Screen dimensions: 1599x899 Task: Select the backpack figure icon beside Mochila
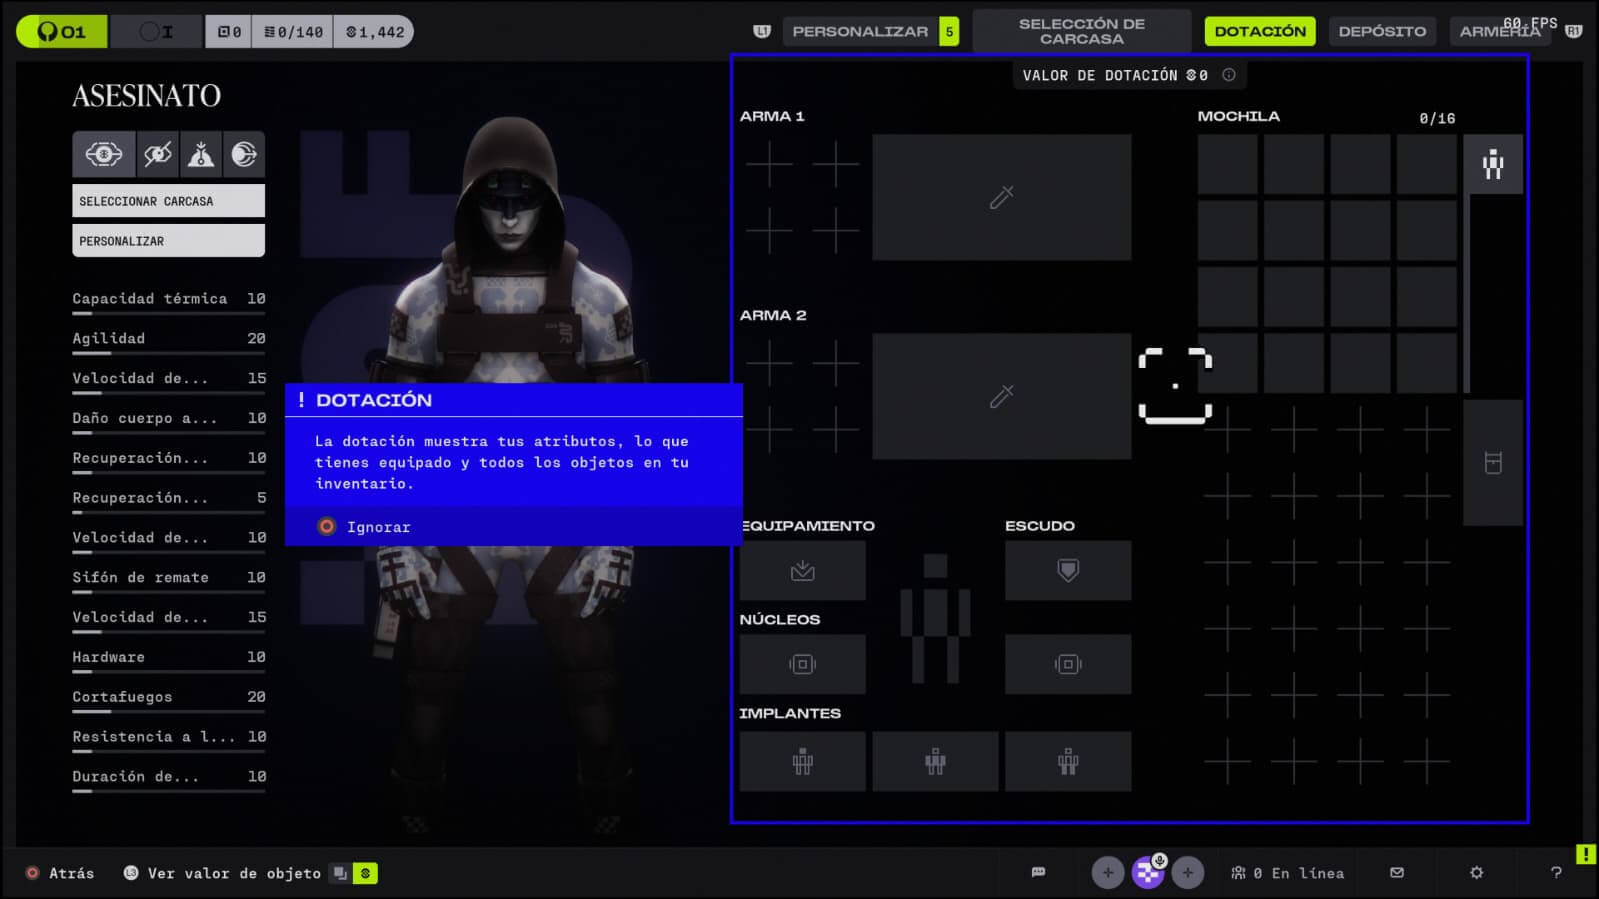point(1492,164)
